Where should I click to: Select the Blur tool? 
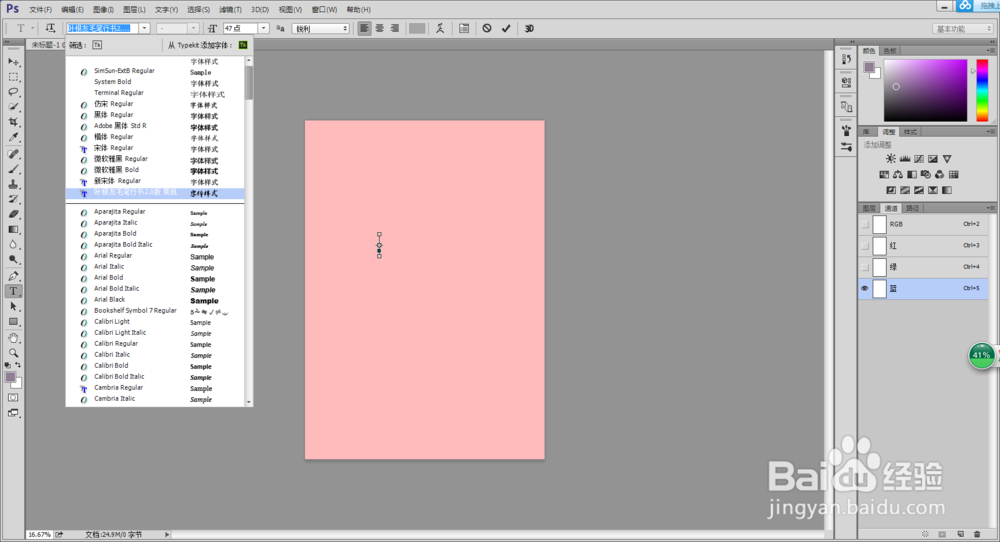13,244
